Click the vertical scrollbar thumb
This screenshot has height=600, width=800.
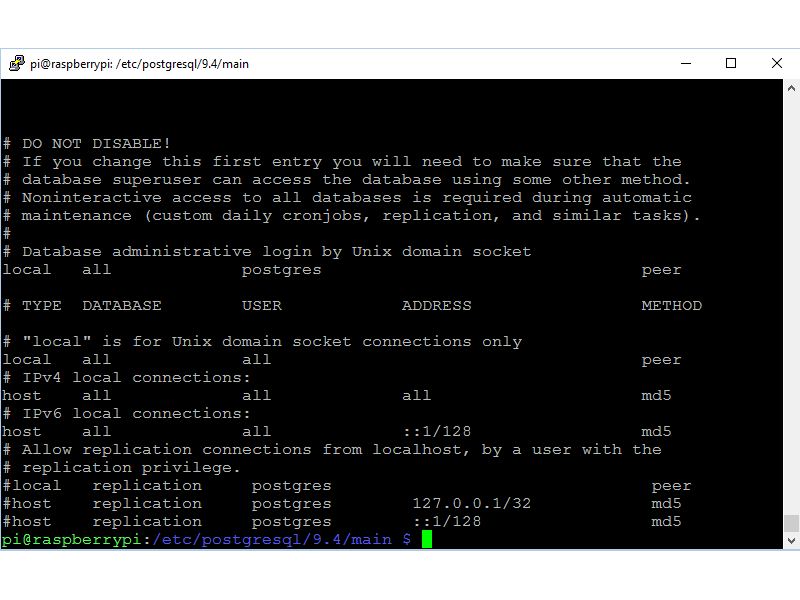[791, 523]
